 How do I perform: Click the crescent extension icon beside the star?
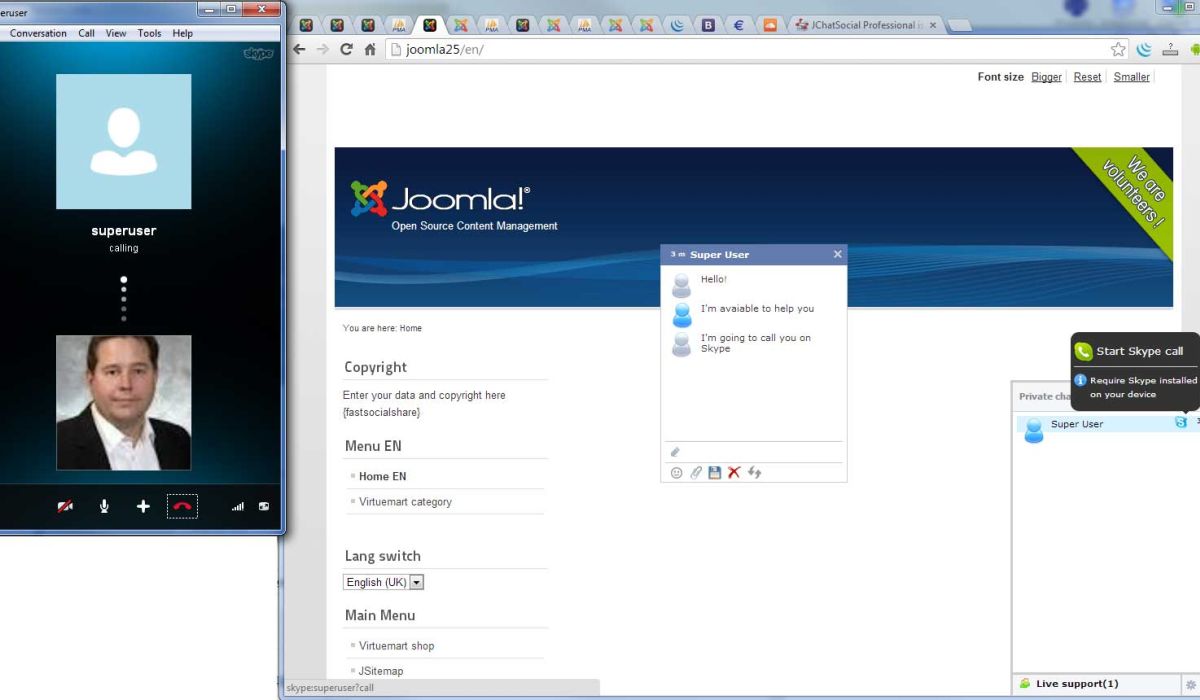coord(1144,49)
